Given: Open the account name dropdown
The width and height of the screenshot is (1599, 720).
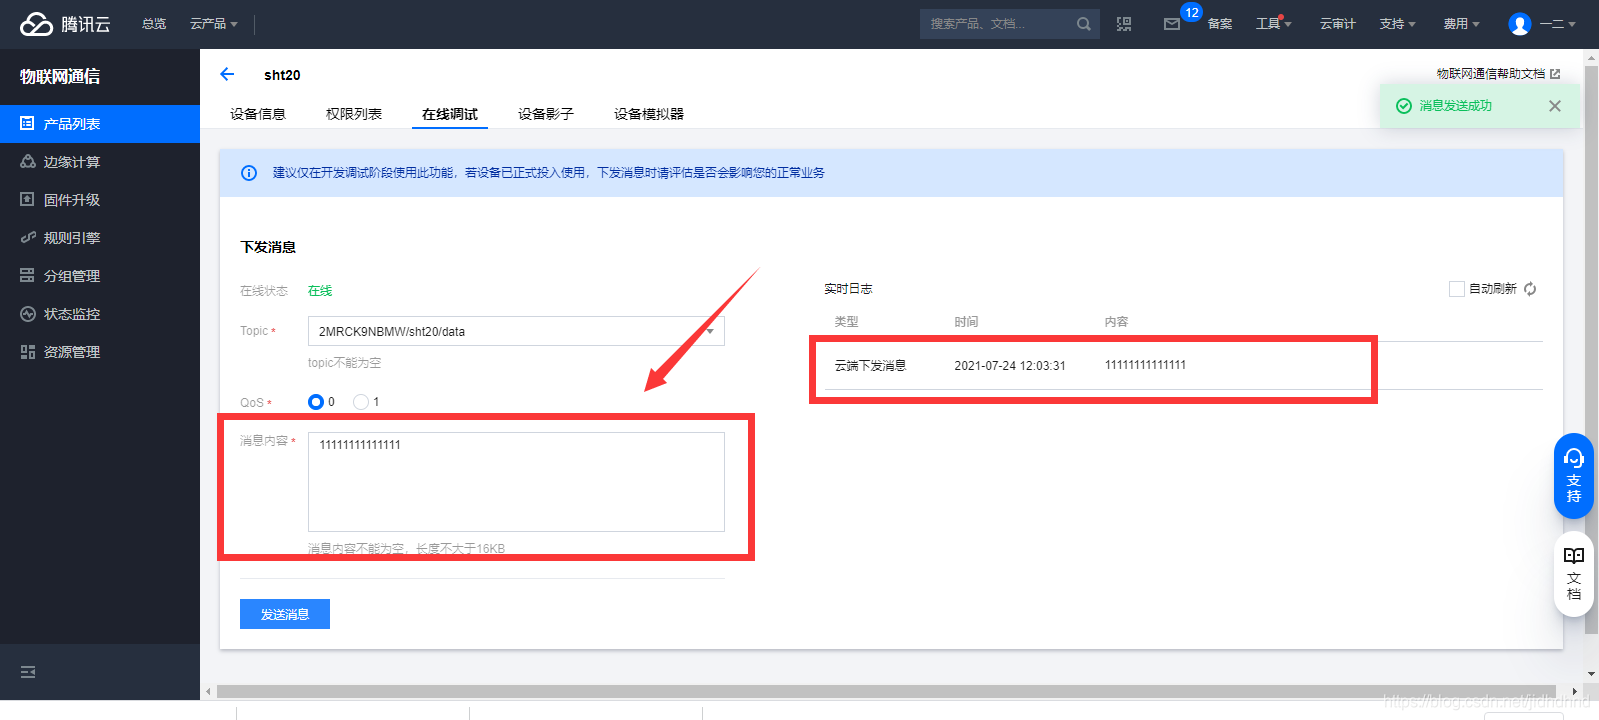Looking at the screenshot, I should coord(1557,24).
